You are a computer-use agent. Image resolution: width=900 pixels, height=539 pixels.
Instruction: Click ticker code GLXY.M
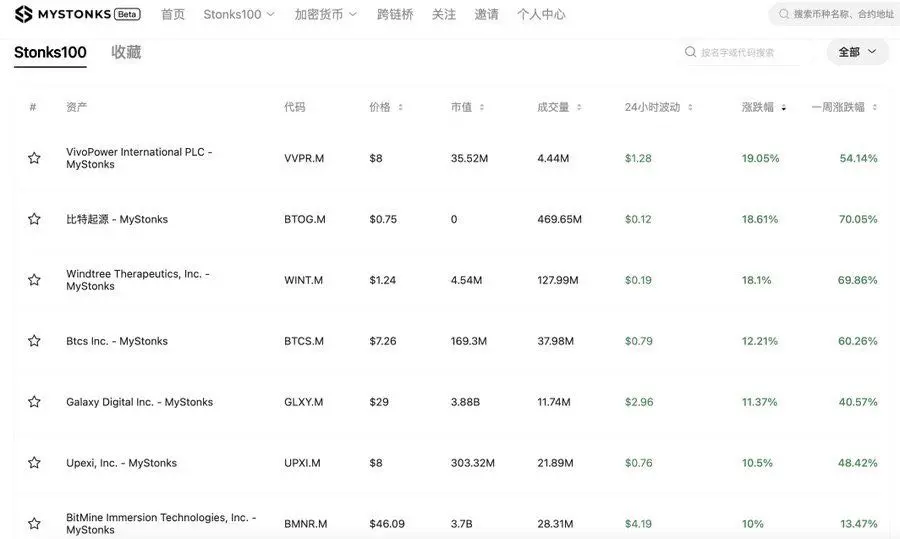click(304, 402)
